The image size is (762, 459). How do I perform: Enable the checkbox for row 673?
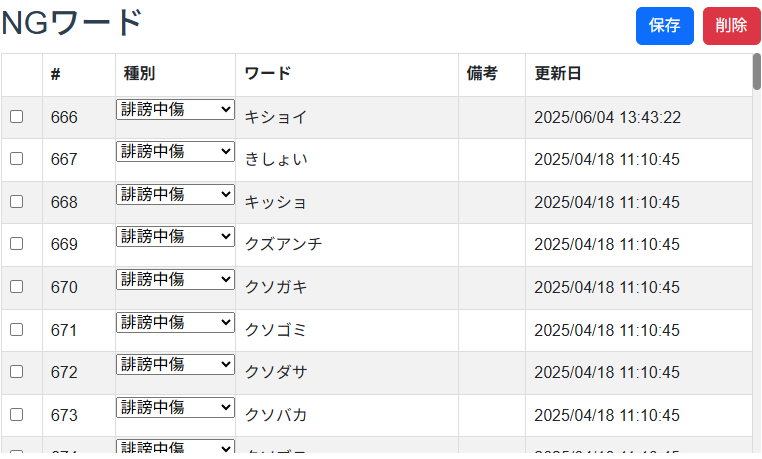pos(16,414)
